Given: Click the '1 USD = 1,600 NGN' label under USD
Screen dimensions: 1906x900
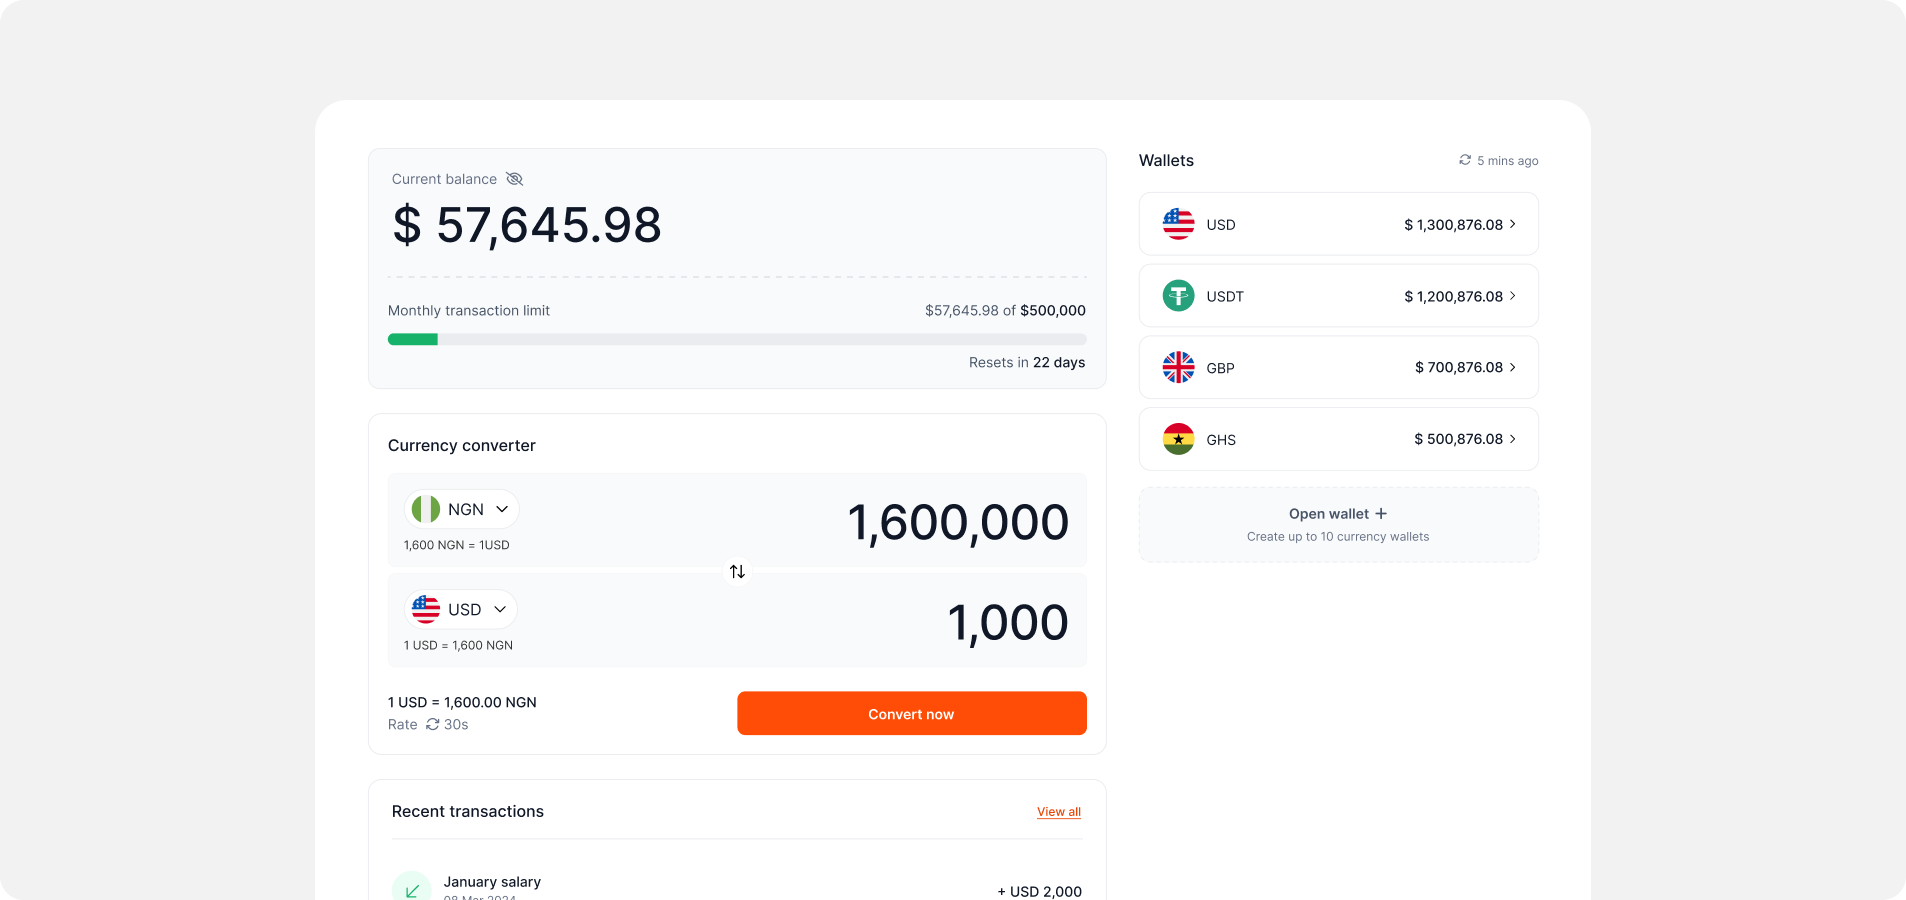Looking at the screenshot, I should [458, 645].
